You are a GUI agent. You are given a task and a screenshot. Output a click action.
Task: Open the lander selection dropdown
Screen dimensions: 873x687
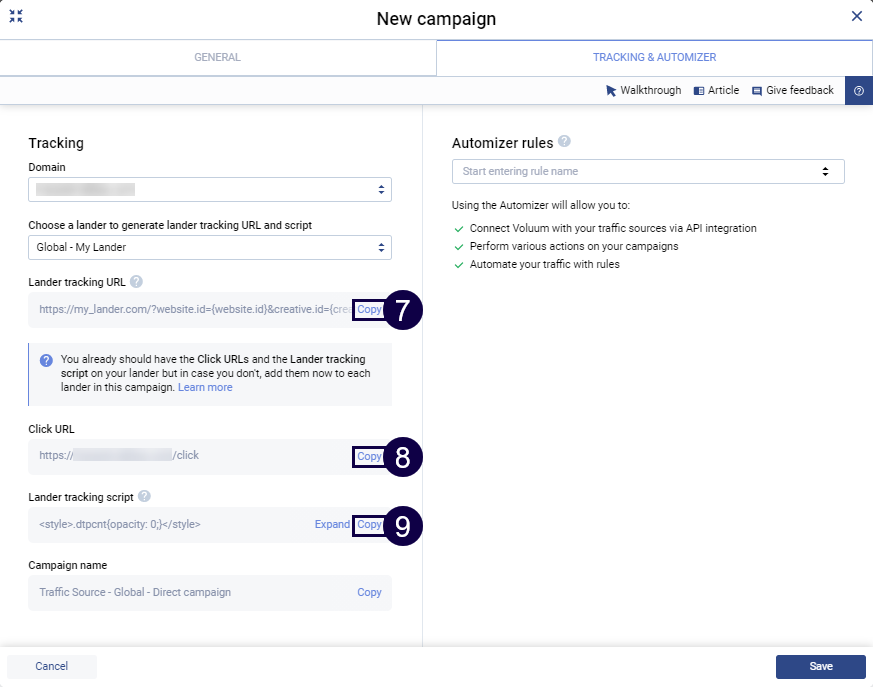[x=210, y=247]
